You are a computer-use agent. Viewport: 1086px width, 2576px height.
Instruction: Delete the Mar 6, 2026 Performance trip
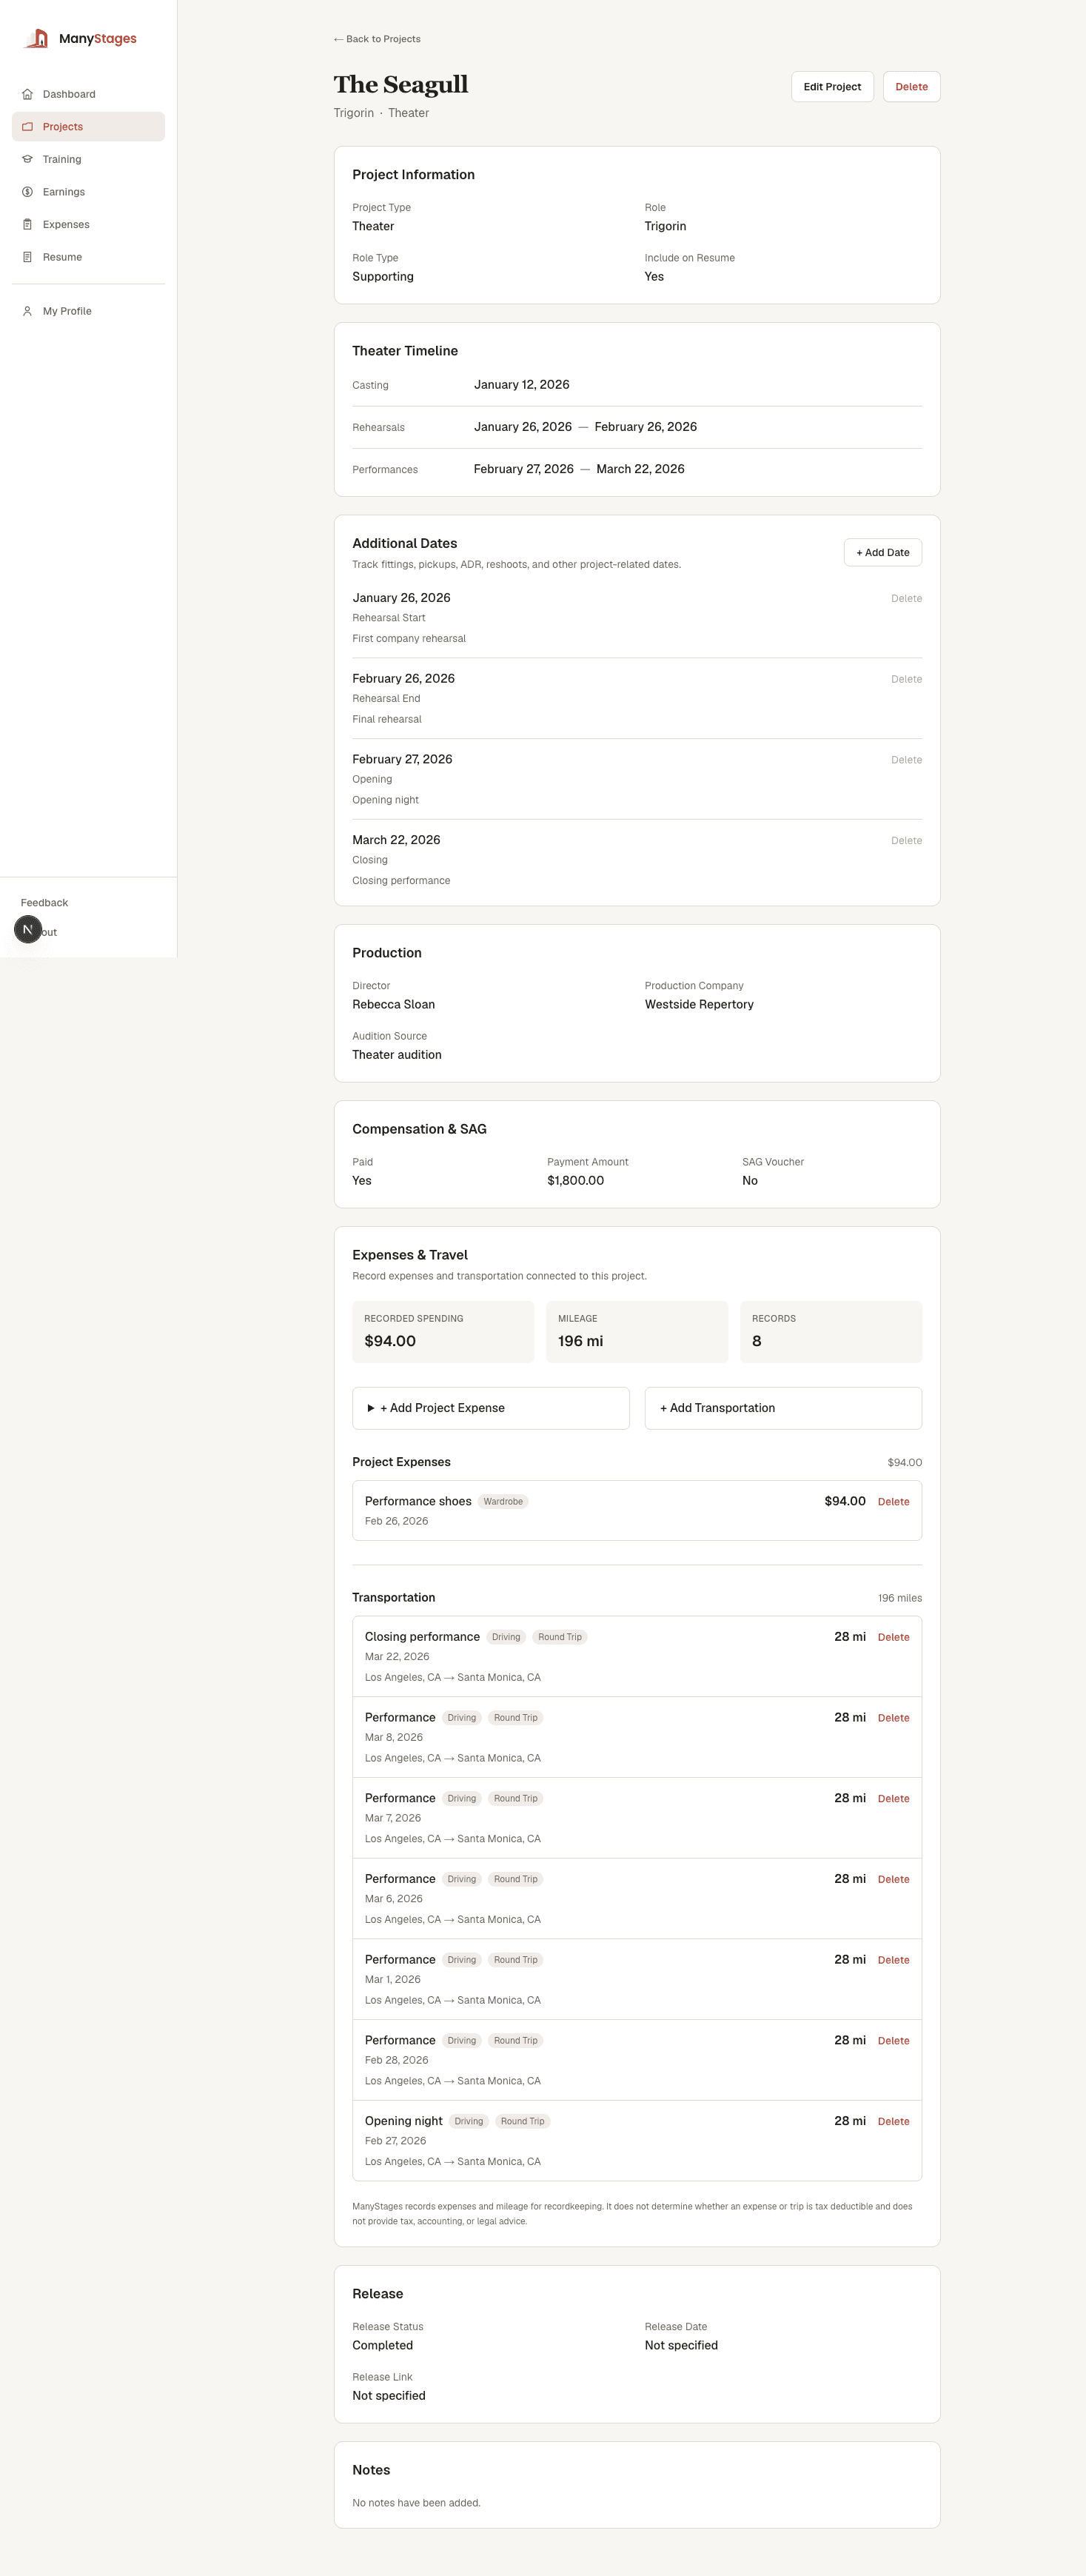click(893, 1879)
